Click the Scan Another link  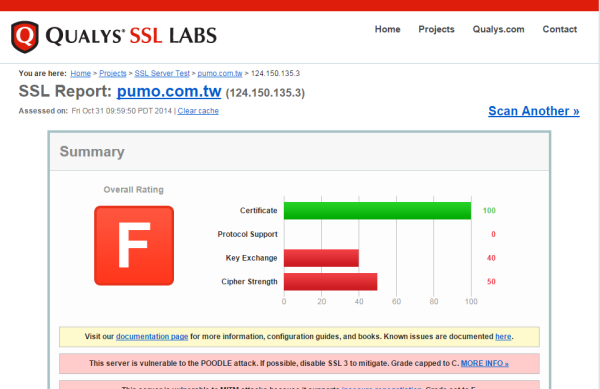click(x=534, y=111)
